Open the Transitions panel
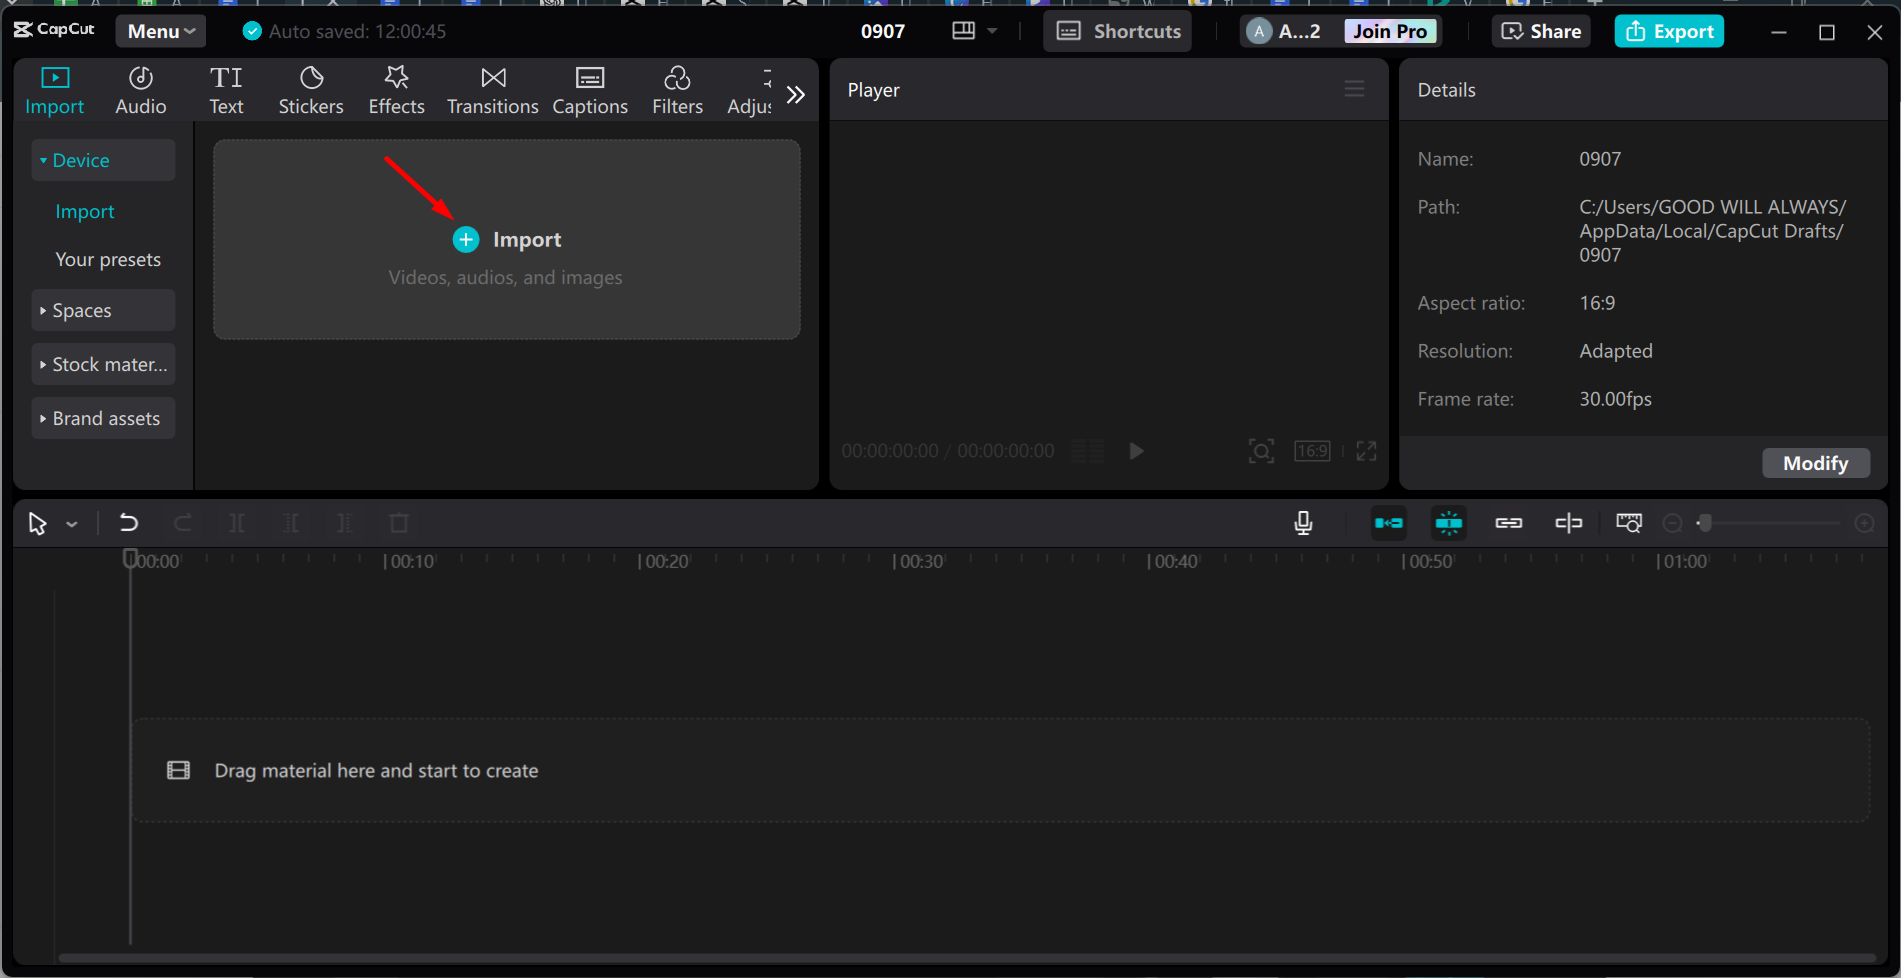The width and height of the screenshot is (1901, 978). [x=492, y=89]
